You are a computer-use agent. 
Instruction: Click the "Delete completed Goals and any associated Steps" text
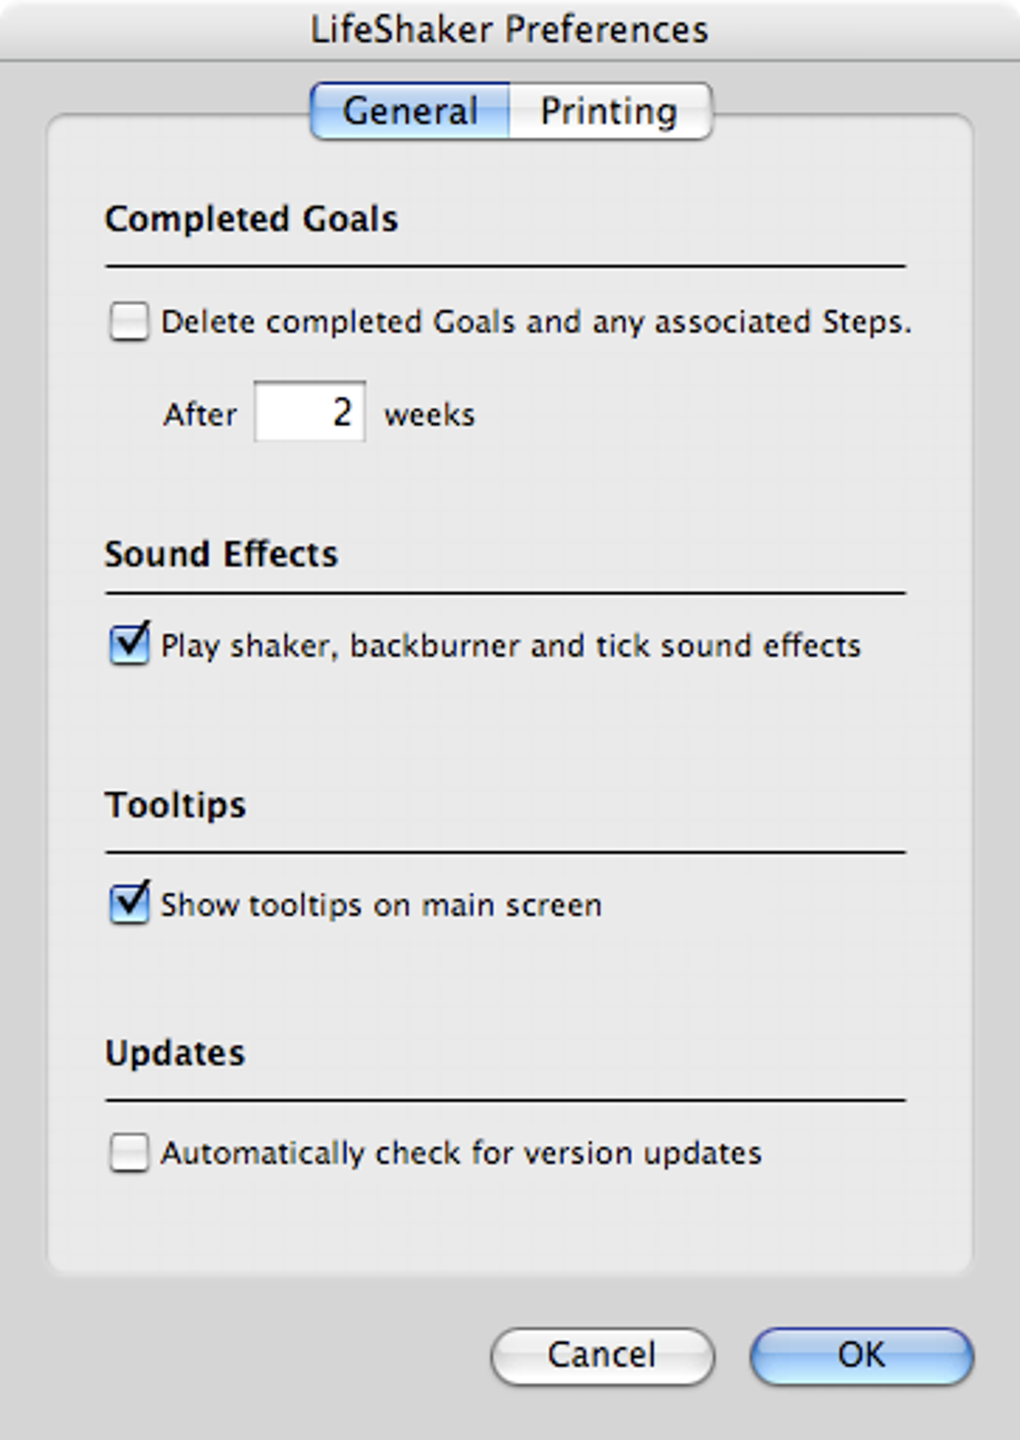point(536,322)
